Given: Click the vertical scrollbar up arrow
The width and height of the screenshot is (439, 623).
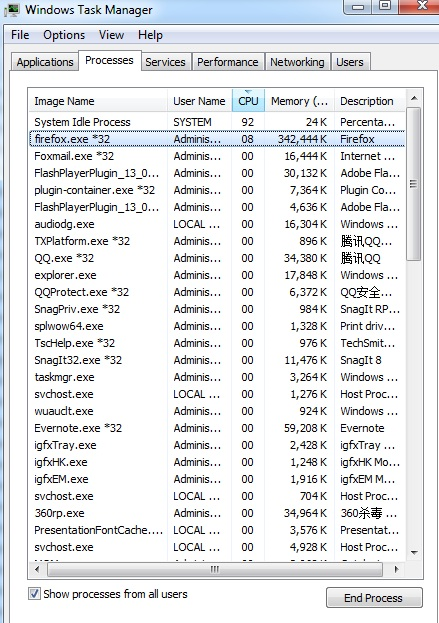Looking at the screenshot, I should (414, 98).
